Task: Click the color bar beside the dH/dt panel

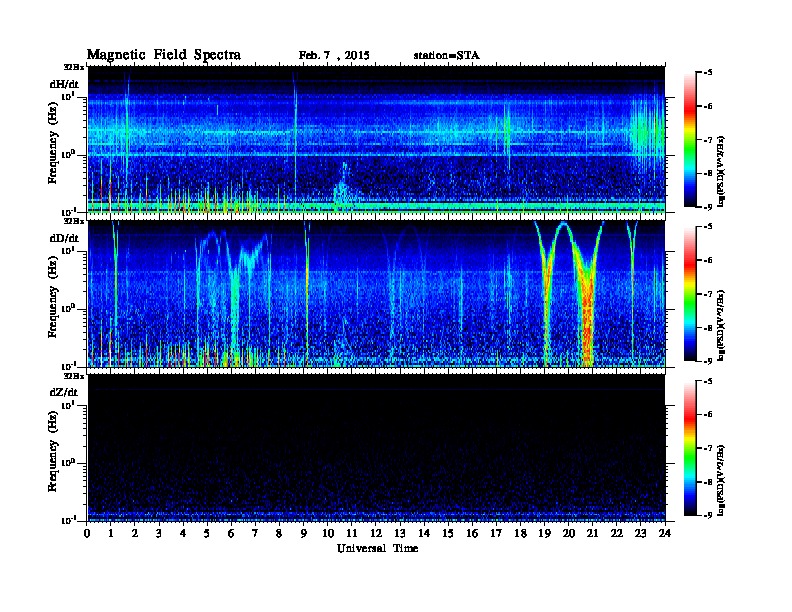Action: (690, 139)
